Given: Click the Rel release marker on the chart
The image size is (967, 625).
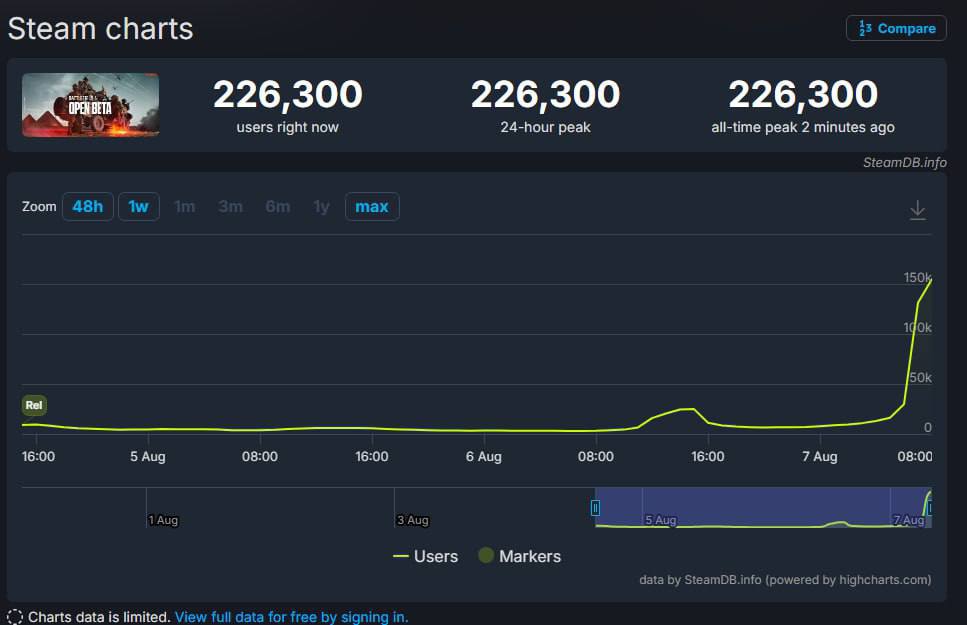Looking at the screenshot, I should point(34,405).
